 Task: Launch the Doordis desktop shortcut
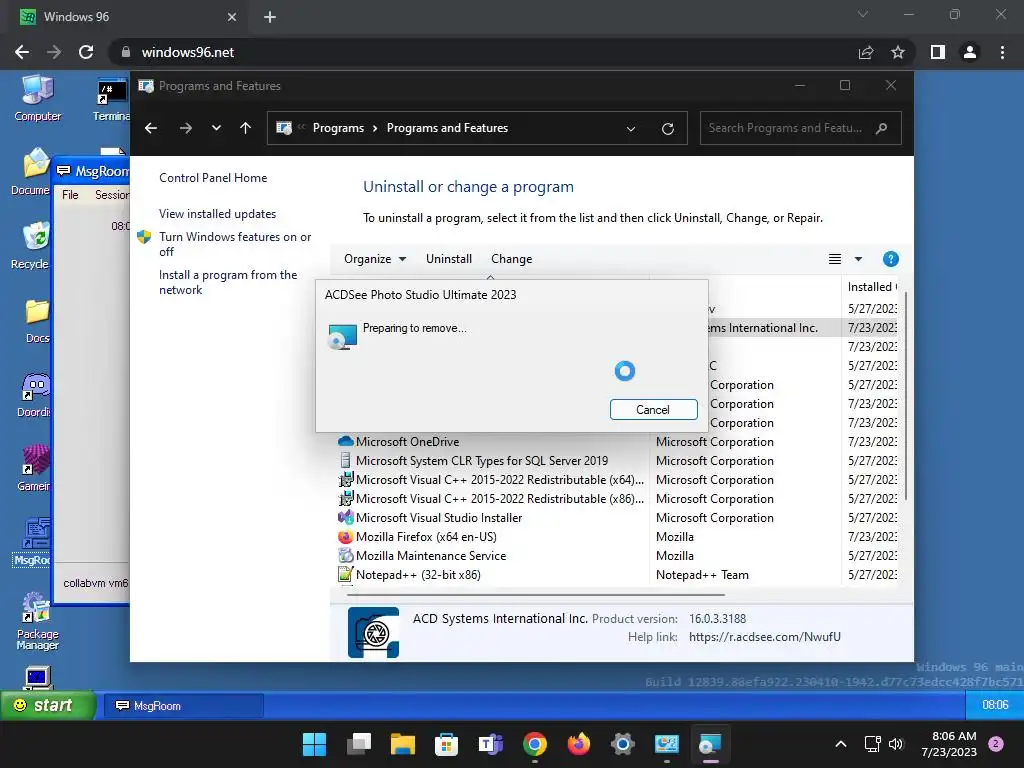(x=34, y=394)
